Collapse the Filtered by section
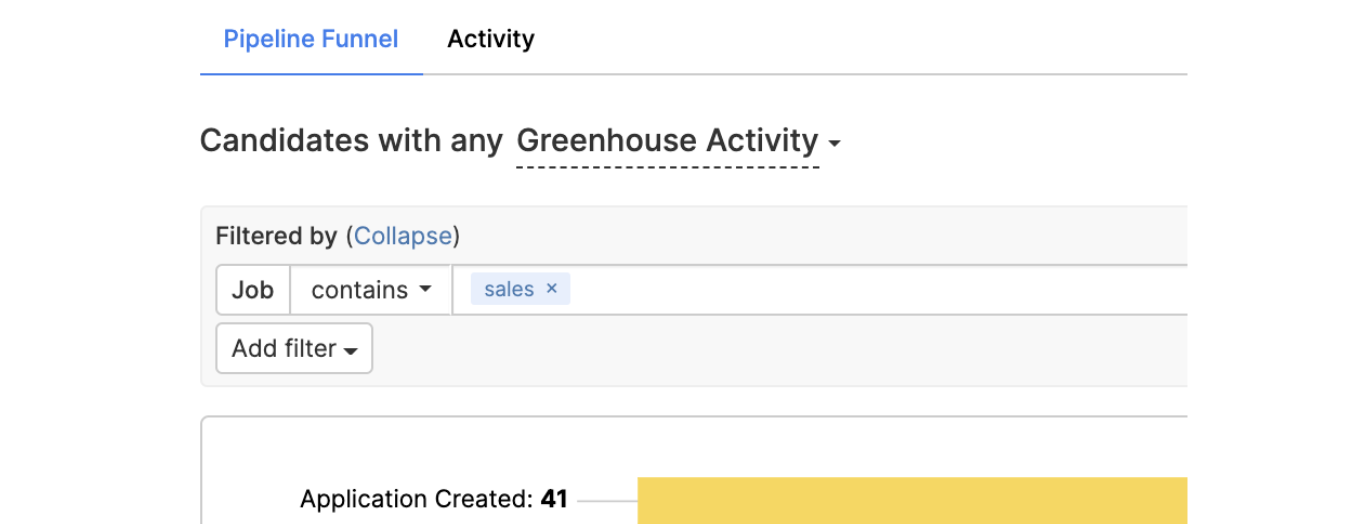This screenshot has height=524, width=1366. point(403,236)
